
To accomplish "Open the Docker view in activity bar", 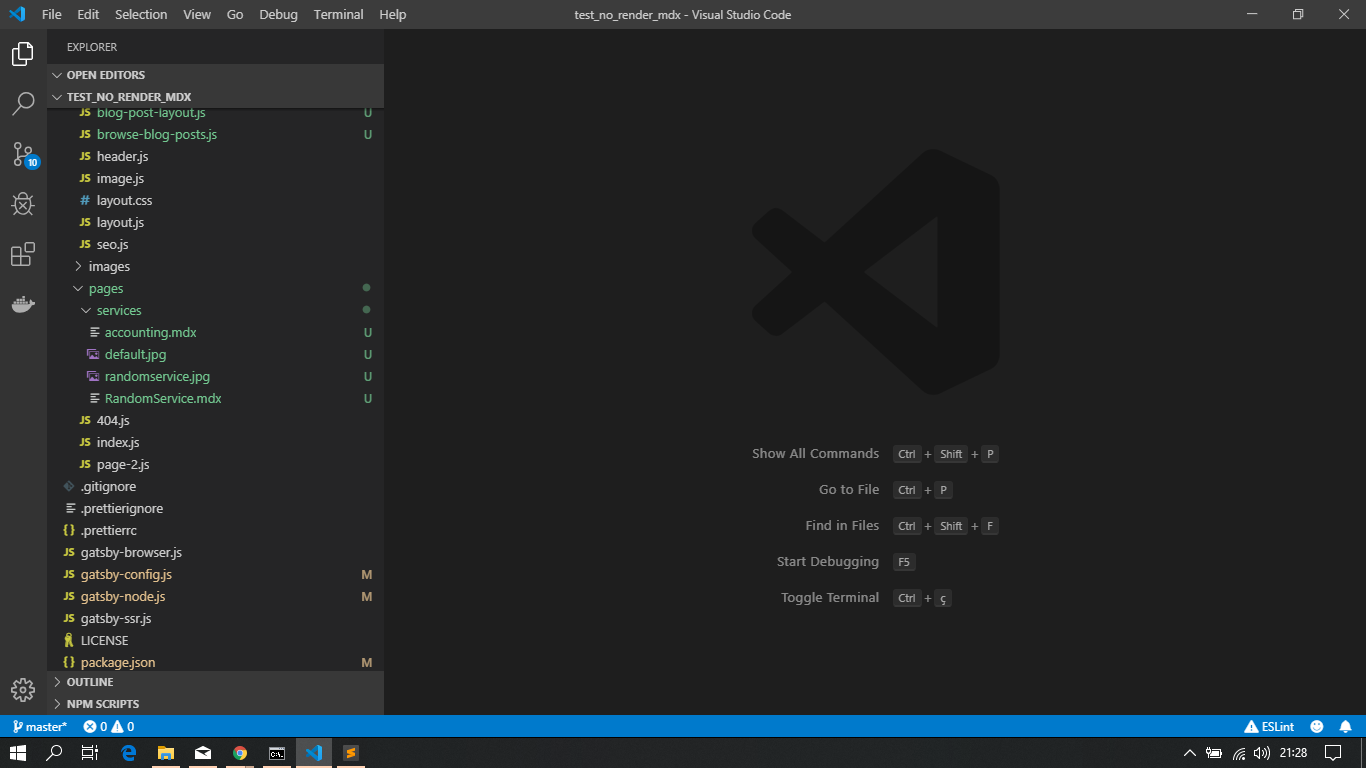I will tap(23, 304).
